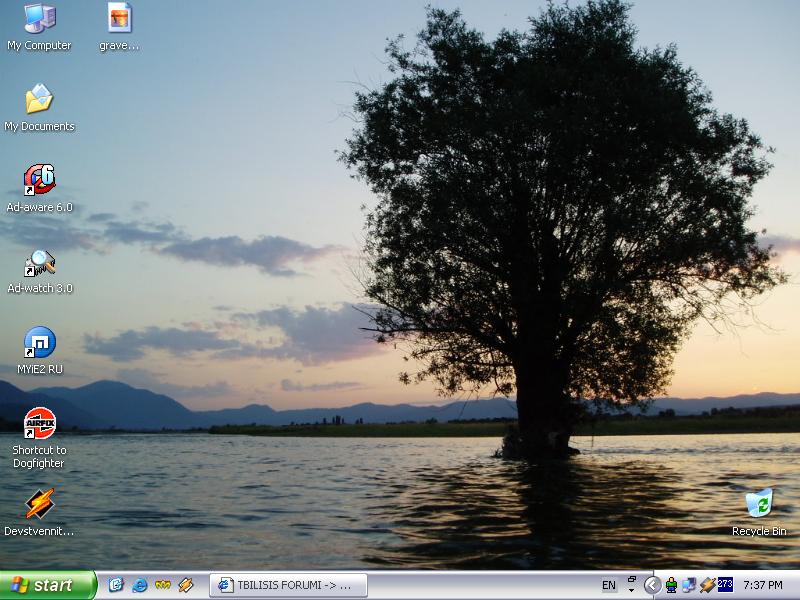Click the 7:37 PM clock
This screenshot has width=800, height=600.
pyautogui.click(x=763, y=585)
